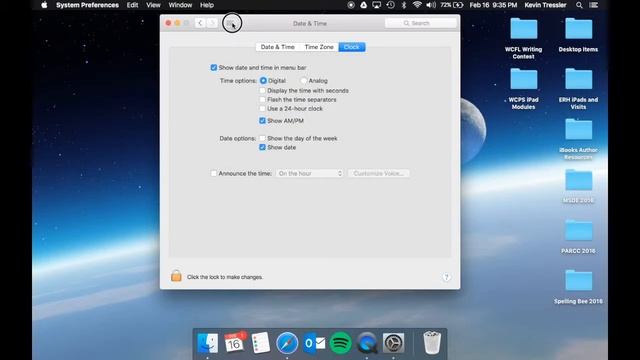The height and width of the screenshot is (360, 640).
Task: Click the lock to make changes
Action: click(176, 276)
